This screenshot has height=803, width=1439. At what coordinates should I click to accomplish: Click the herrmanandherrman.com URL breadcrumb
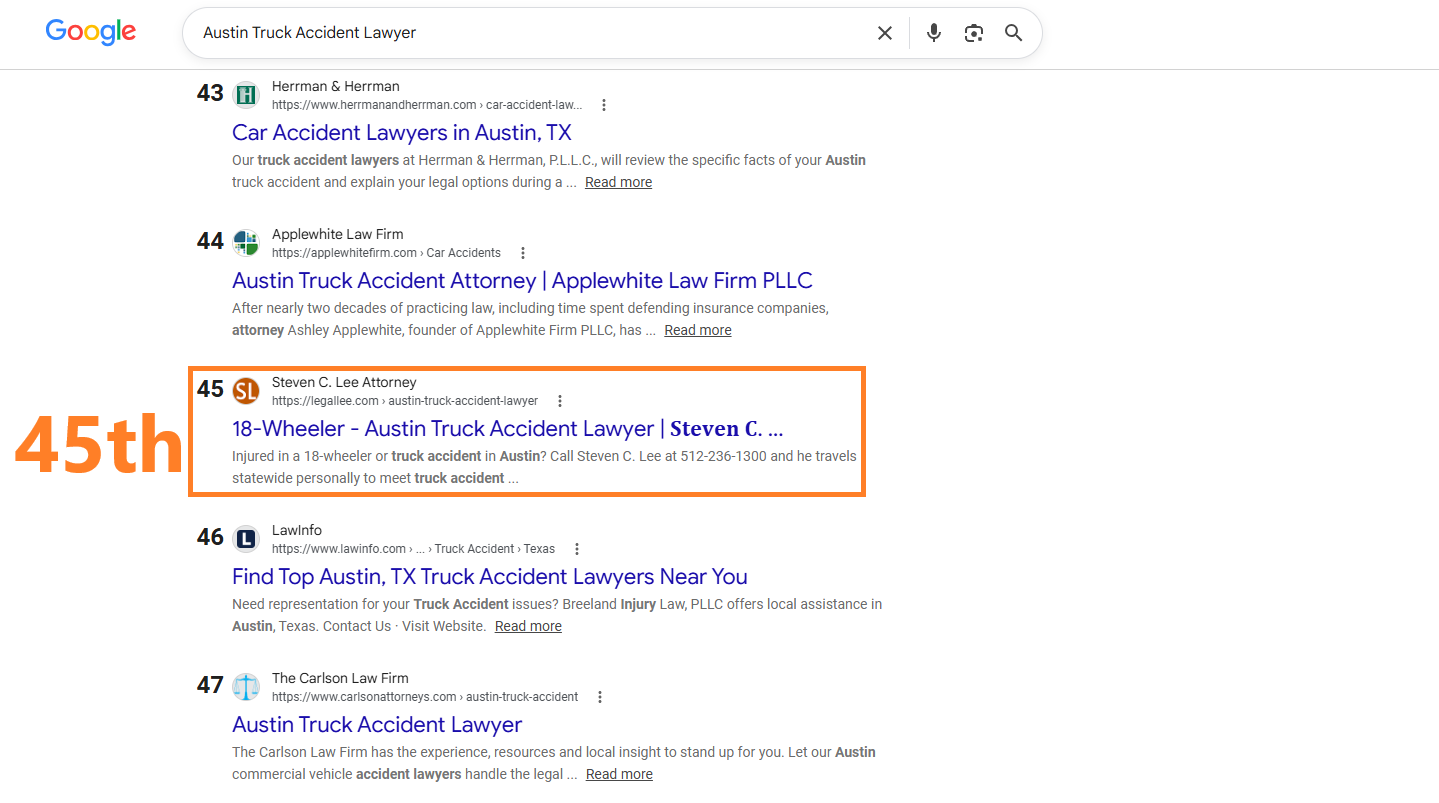point(427,105)
